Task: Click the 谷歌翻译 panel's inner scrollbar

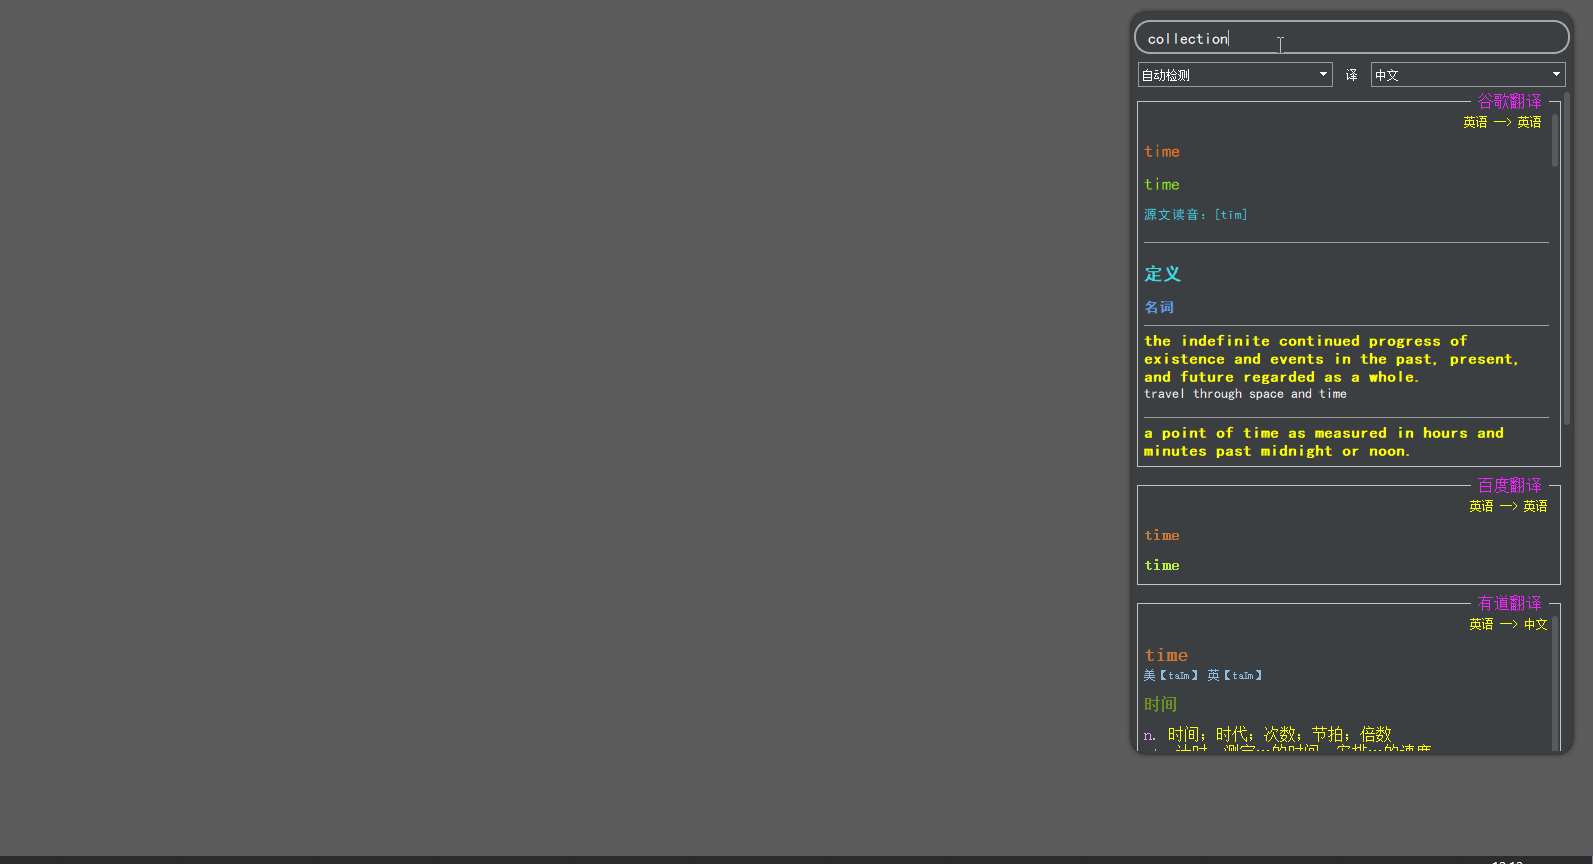Action: (x=1555, y=140)
